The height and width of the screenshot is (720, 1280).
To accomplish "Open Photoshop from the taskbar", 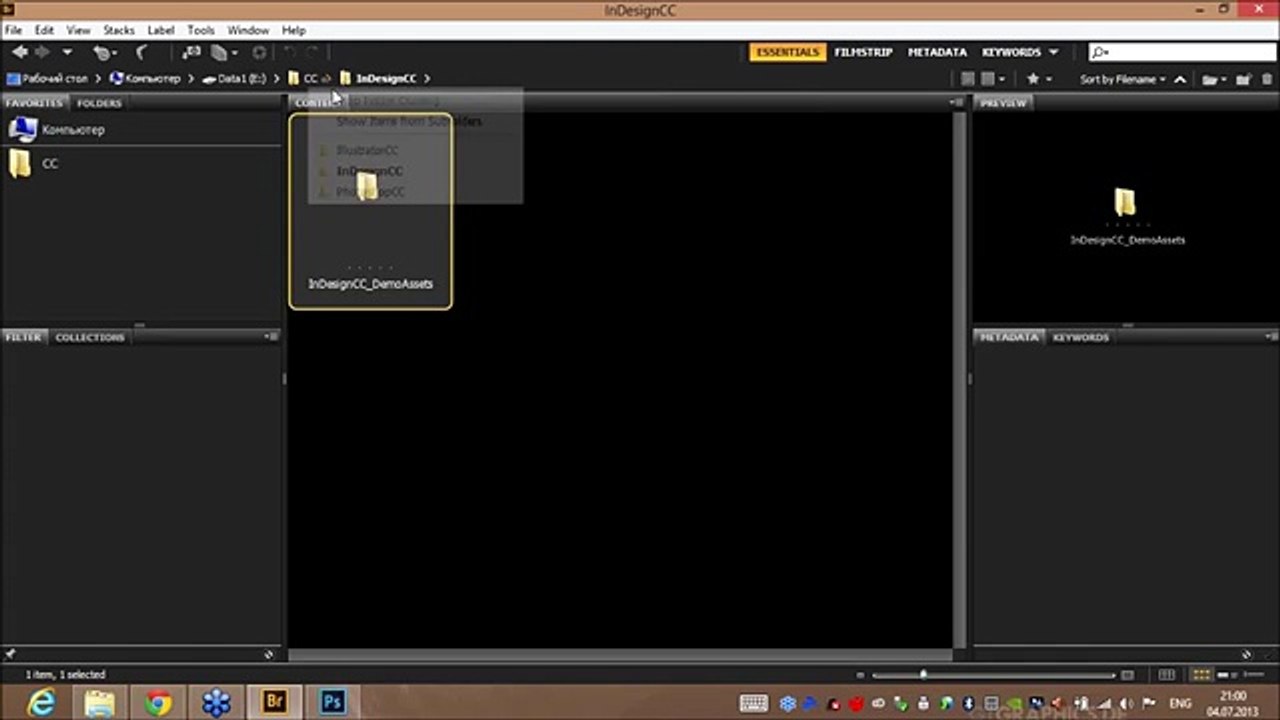I will click(332, 703).
